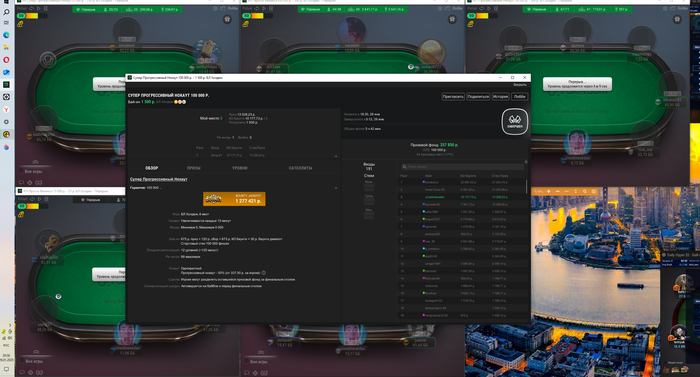Screen dimensions: 700x377
Task: Open gear icon above player search field
Action: (x=525, y=162)
